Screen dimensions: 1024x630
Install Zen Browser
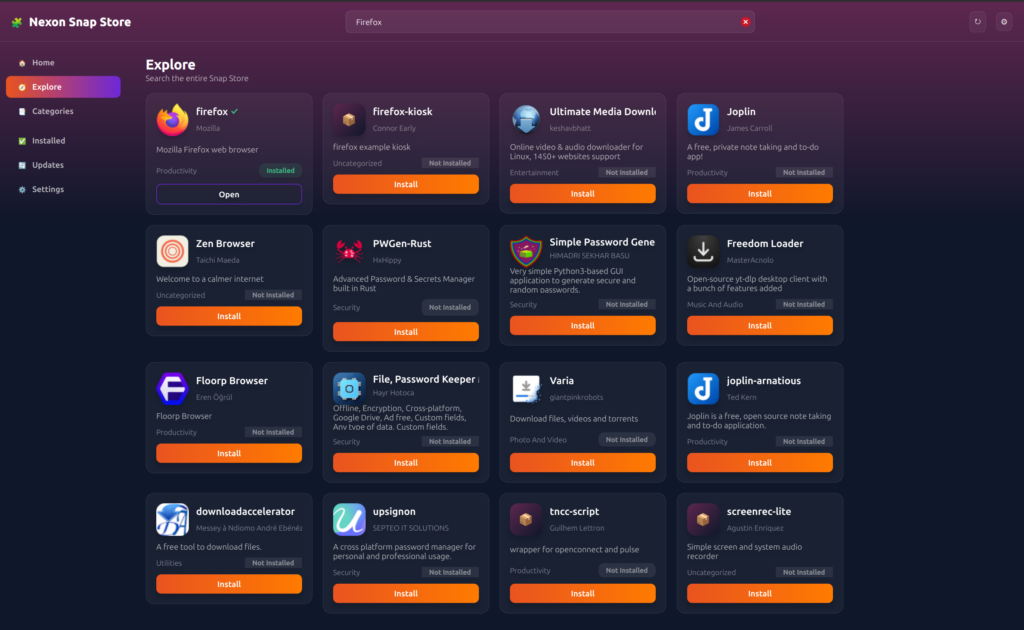pyautogui.click(x=229, y=316)
